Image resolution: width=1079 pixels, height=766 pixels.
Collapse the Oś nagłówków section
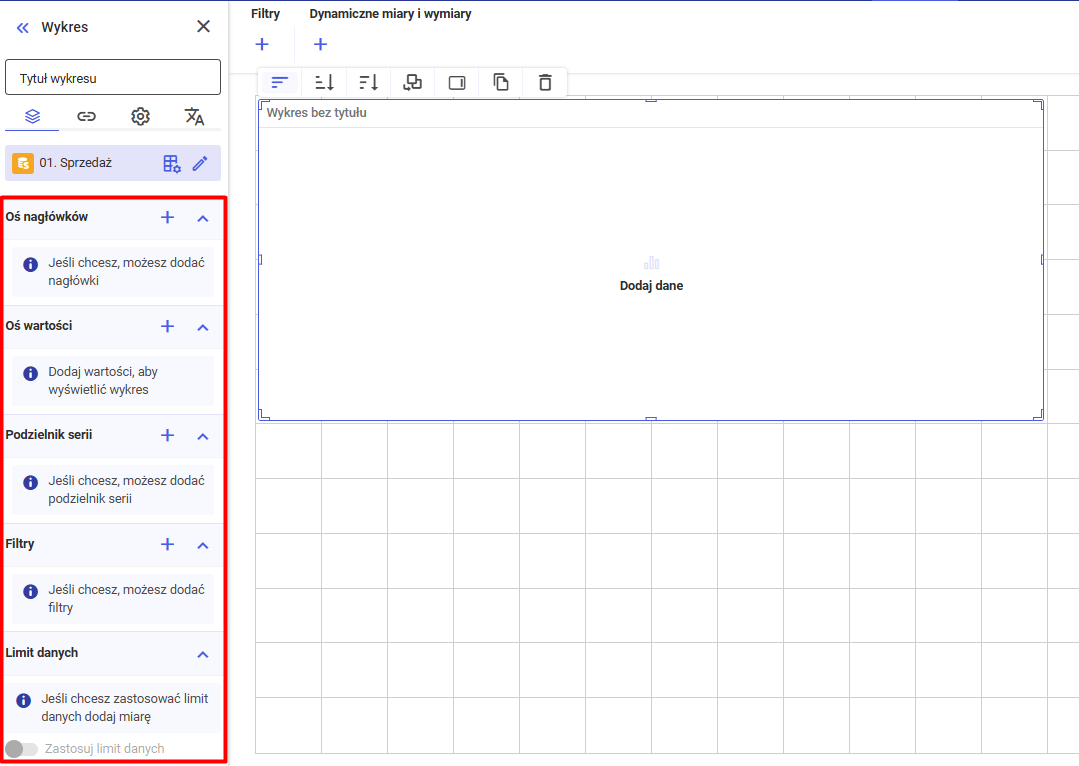203,218
